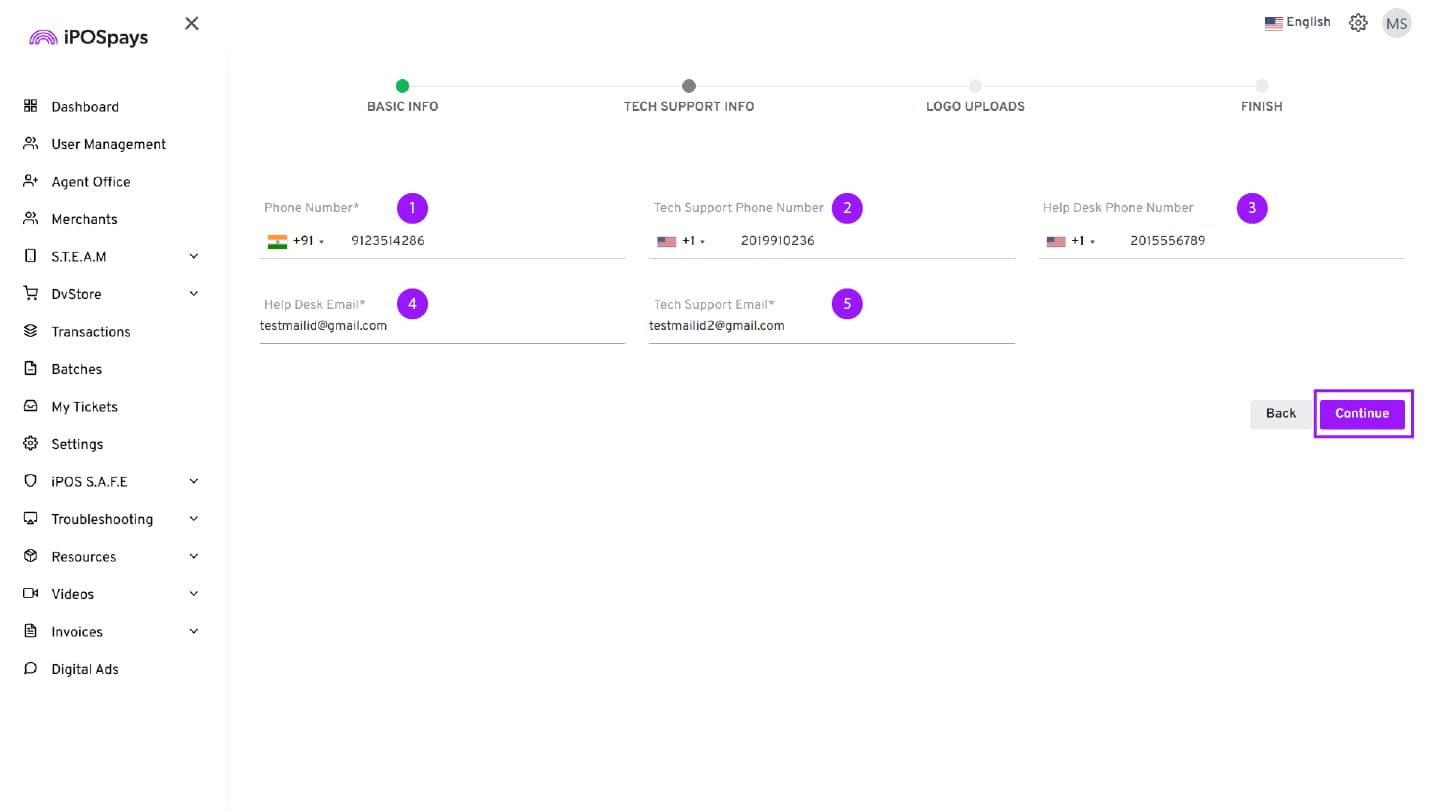Open the +91 country code dropdown

tap(297, 241)
